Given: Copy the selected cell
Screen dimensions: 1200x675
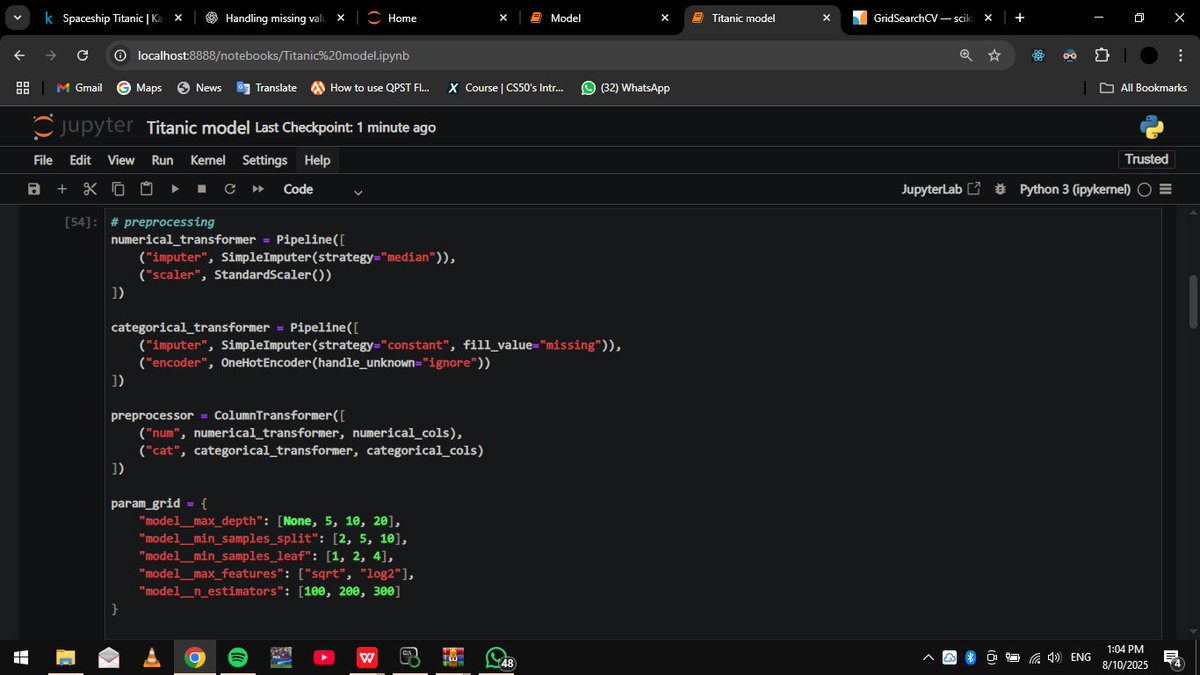Looking at the screenshot, I should pos(117,188).
